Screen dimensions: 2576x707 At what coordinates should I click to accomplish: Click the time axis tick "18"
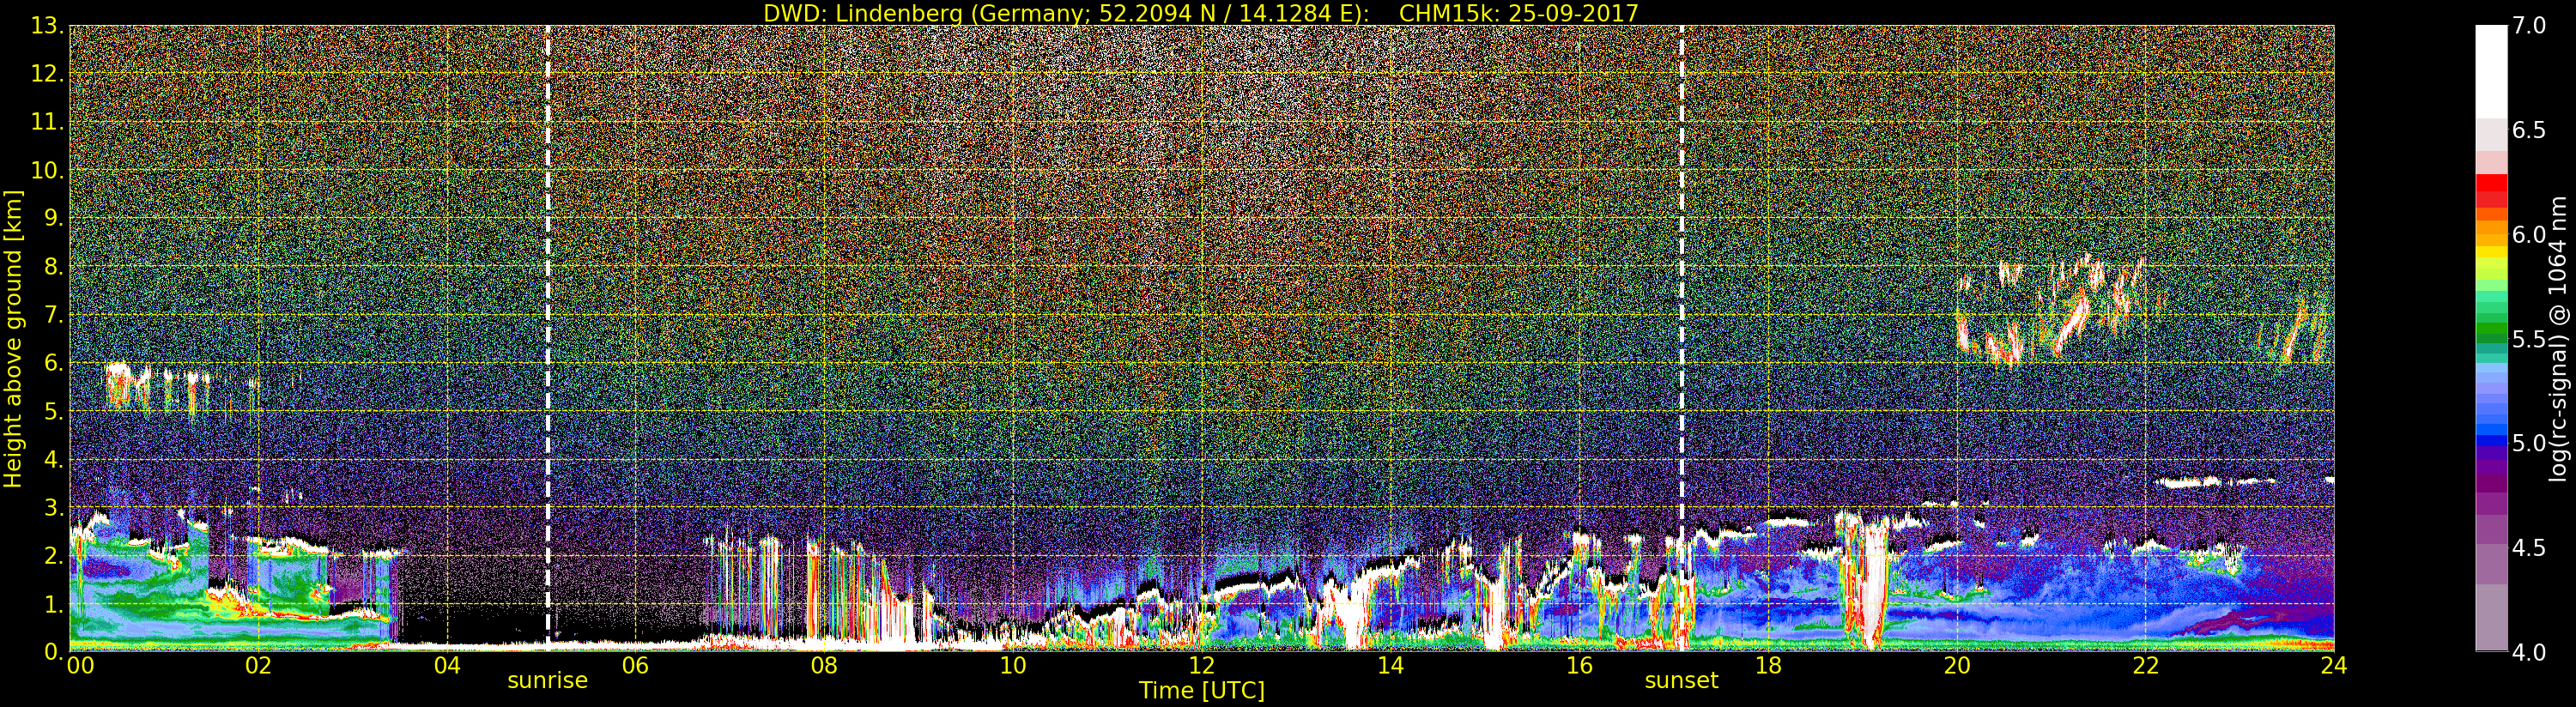(x=1768, y=666)
